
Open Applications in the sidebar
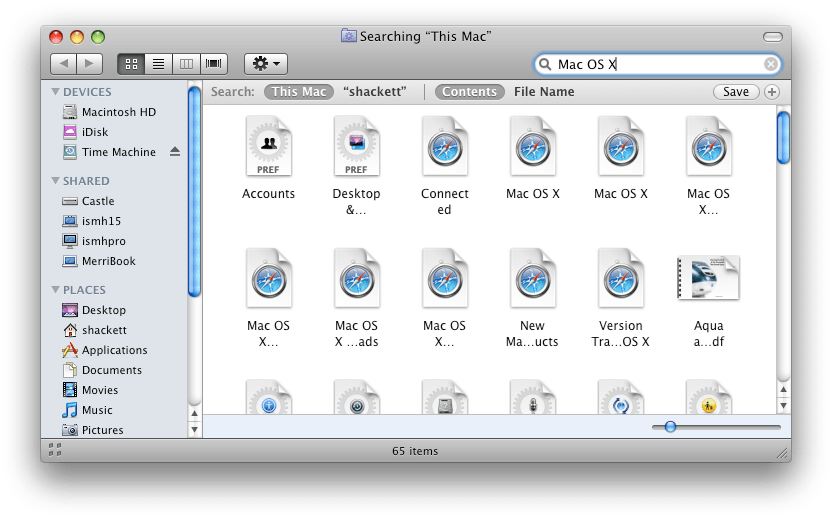coord(114,350)
